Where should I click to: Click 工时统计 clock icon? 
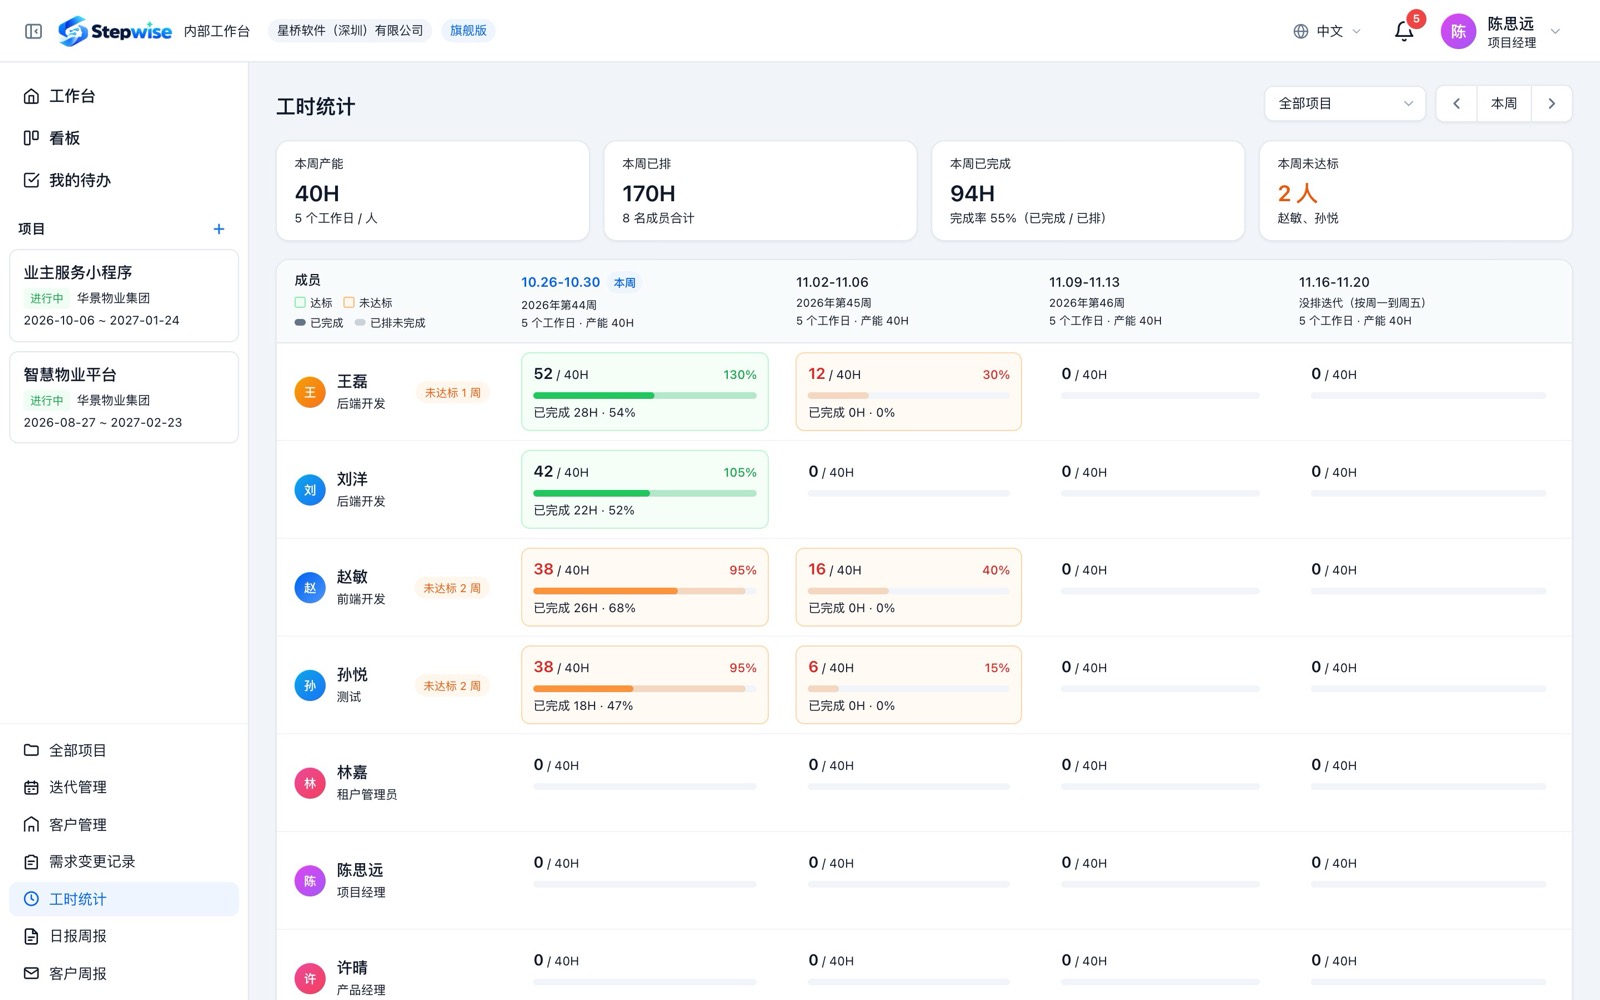point(31,899)
